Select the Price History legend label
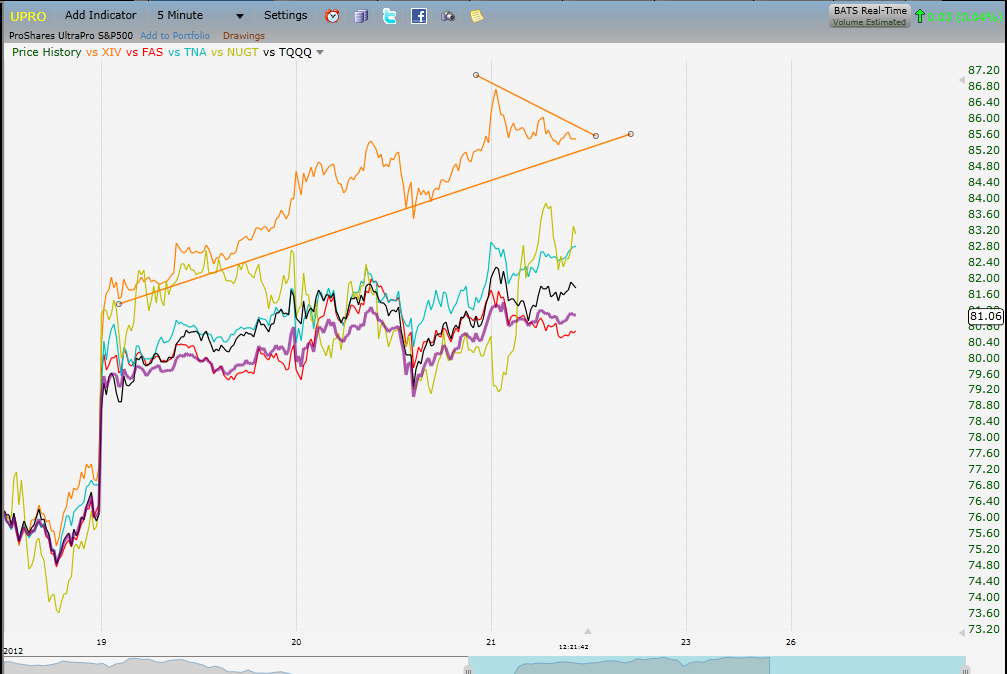This screenshot has height=674, width=1007. [x=46, y=52]
